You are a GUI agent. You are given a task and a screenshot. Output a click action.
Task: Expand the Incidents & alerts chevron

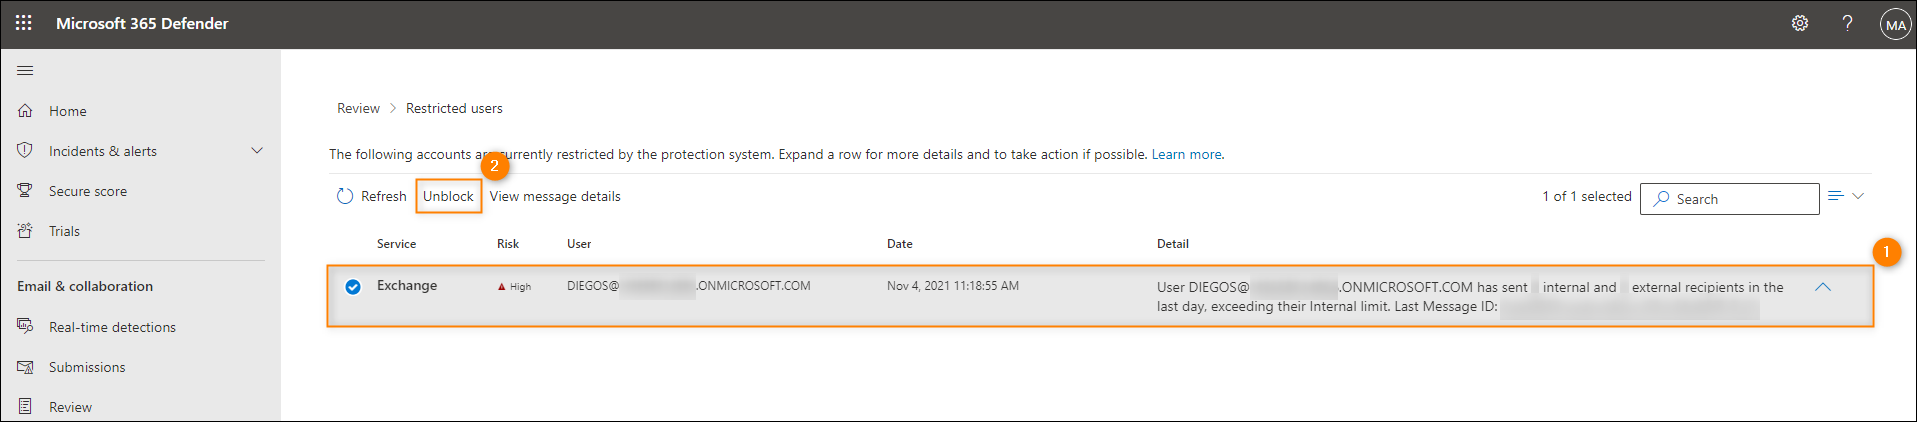pyautogui.click(x=257, y=151)
